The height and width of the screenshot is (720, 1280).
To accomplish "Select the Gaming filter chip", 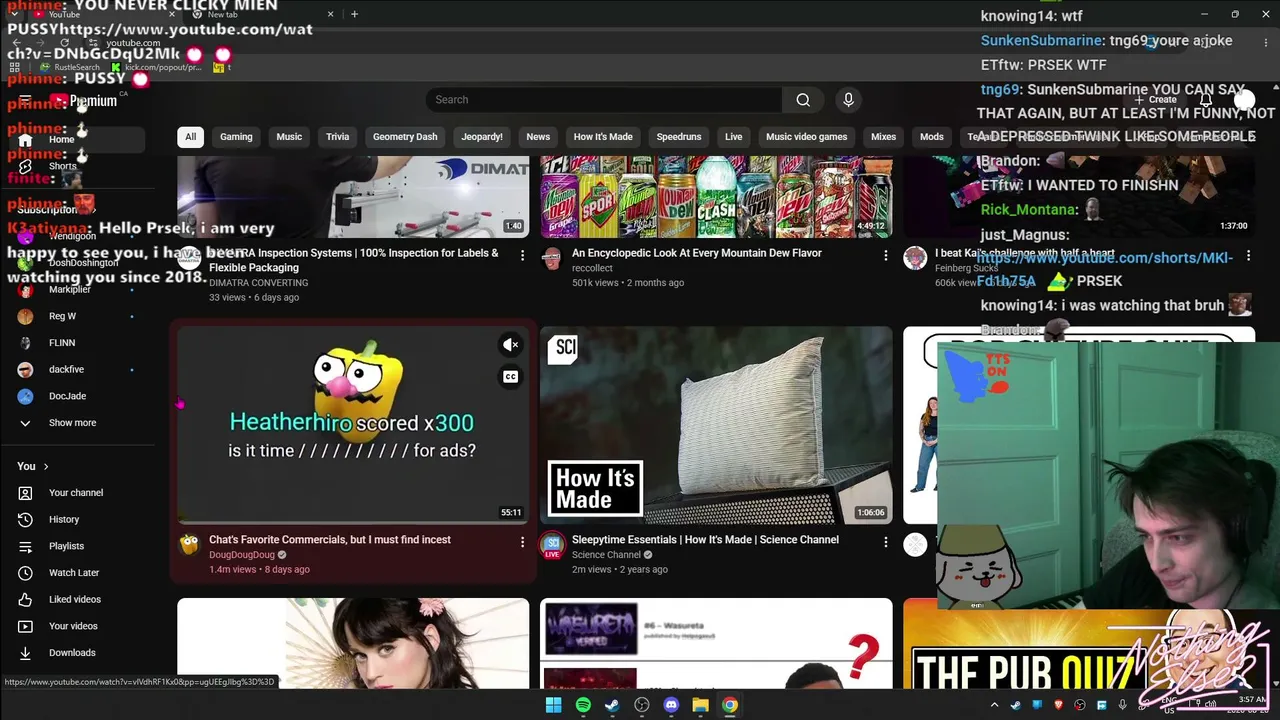I will pyautogui.click(x=236, y=137).
